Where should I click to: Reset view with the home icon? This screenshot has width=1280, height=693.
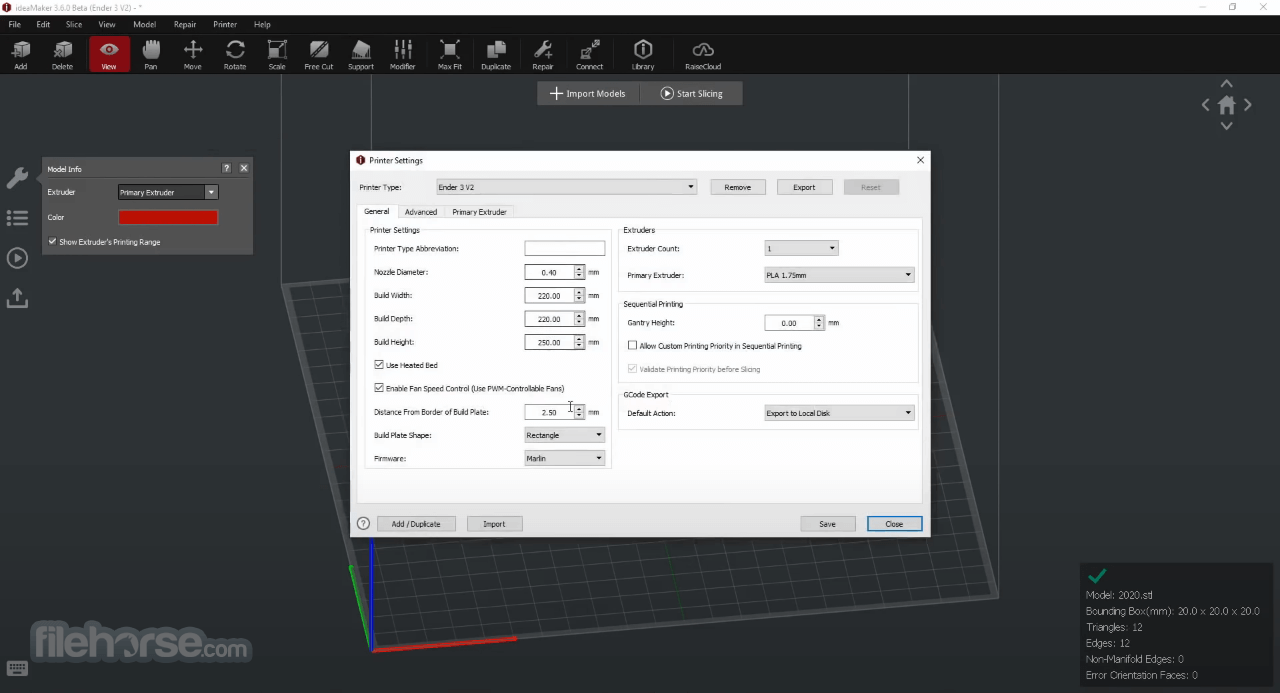point(1227,105)
